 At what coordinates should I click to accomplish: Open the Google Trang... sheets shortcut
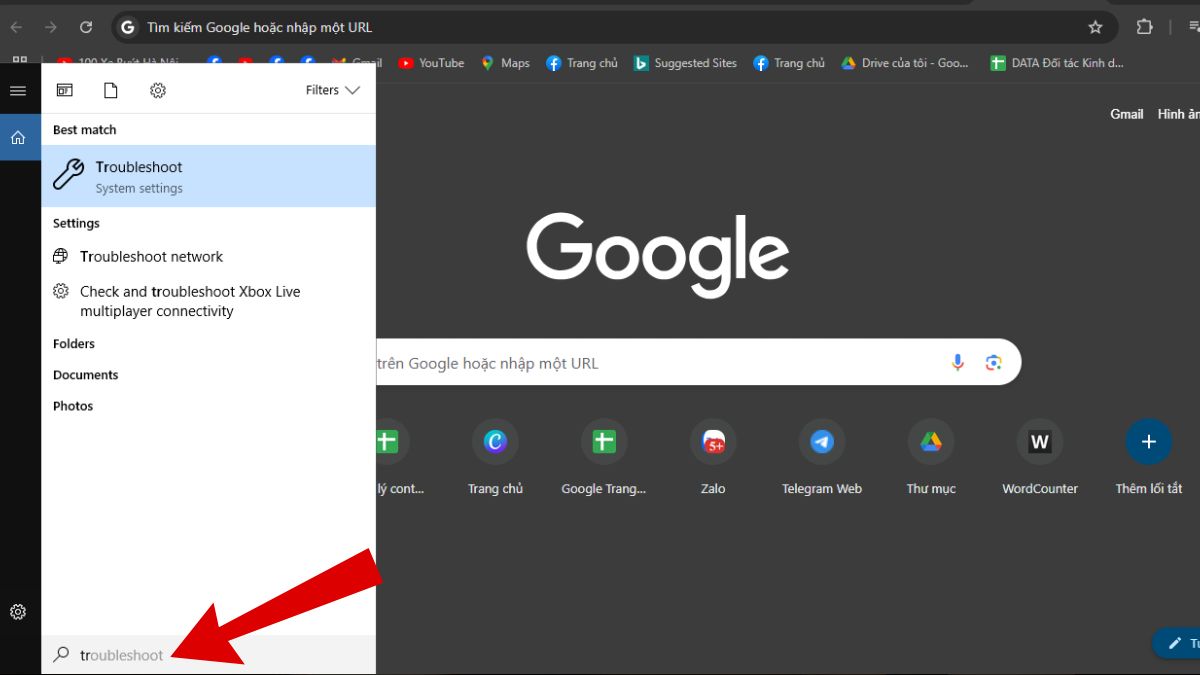click(x=604, y=457)
